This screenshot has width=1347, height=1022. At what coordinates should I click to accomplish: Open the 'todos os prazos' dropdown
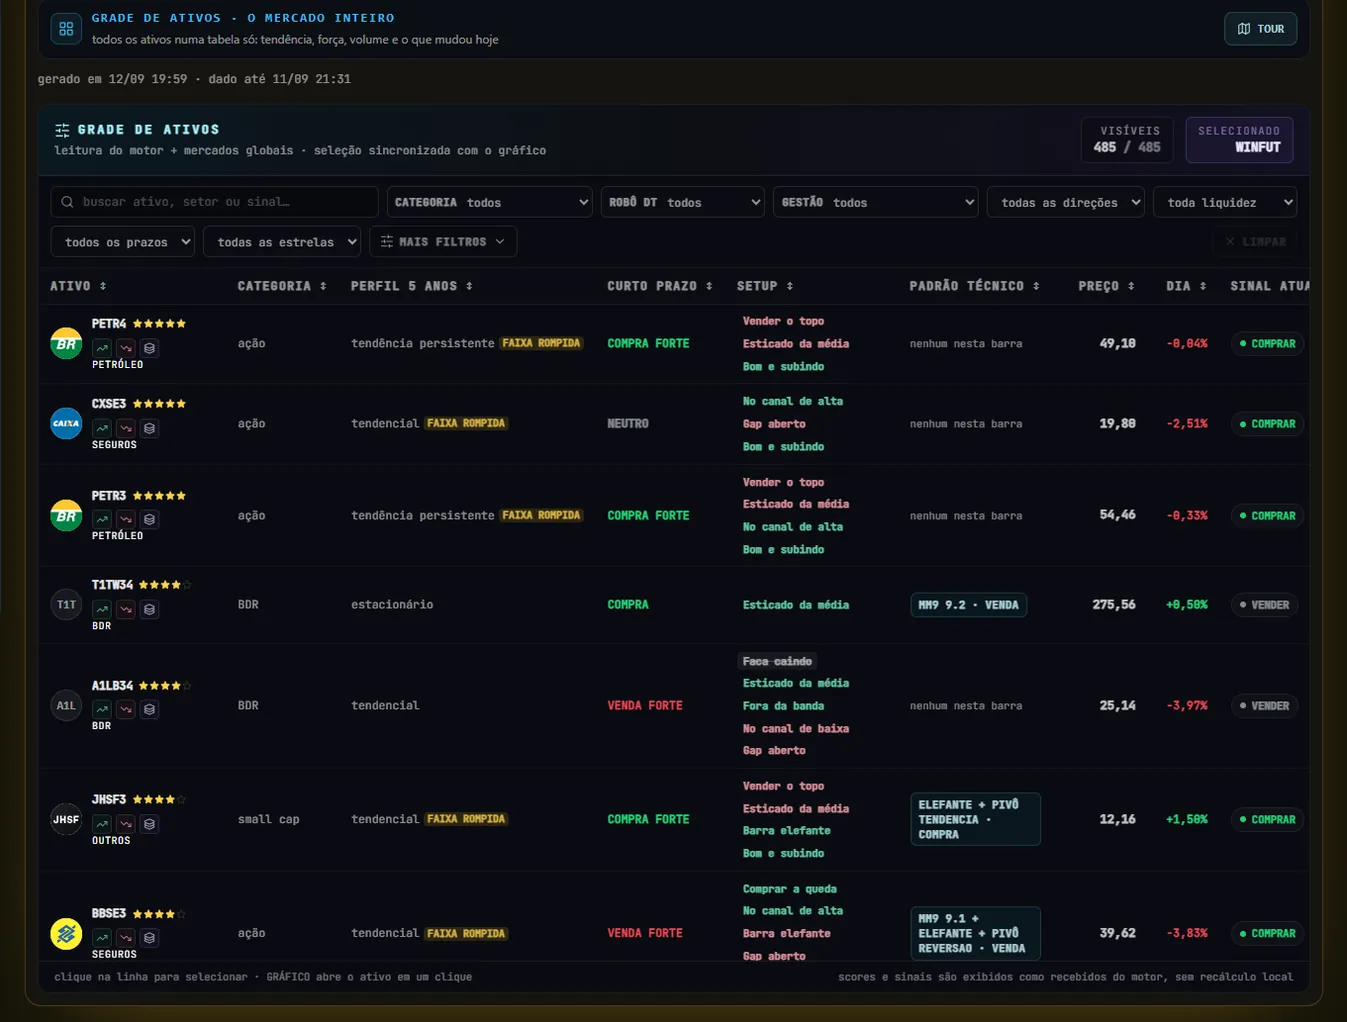pyautogui.click(x=123, y=242)
